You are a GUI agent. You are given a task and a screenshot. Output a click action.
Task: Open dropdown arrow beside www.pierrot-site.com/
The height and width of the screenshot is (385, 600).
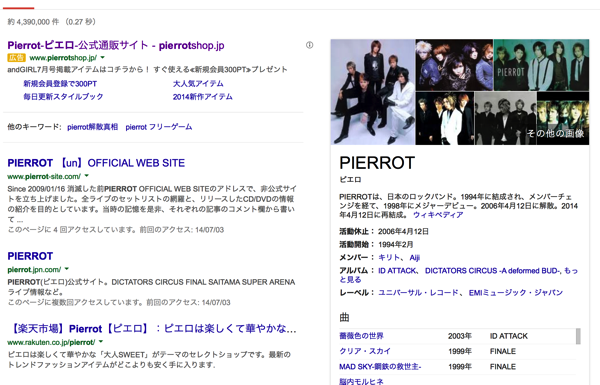click(86, 176)
